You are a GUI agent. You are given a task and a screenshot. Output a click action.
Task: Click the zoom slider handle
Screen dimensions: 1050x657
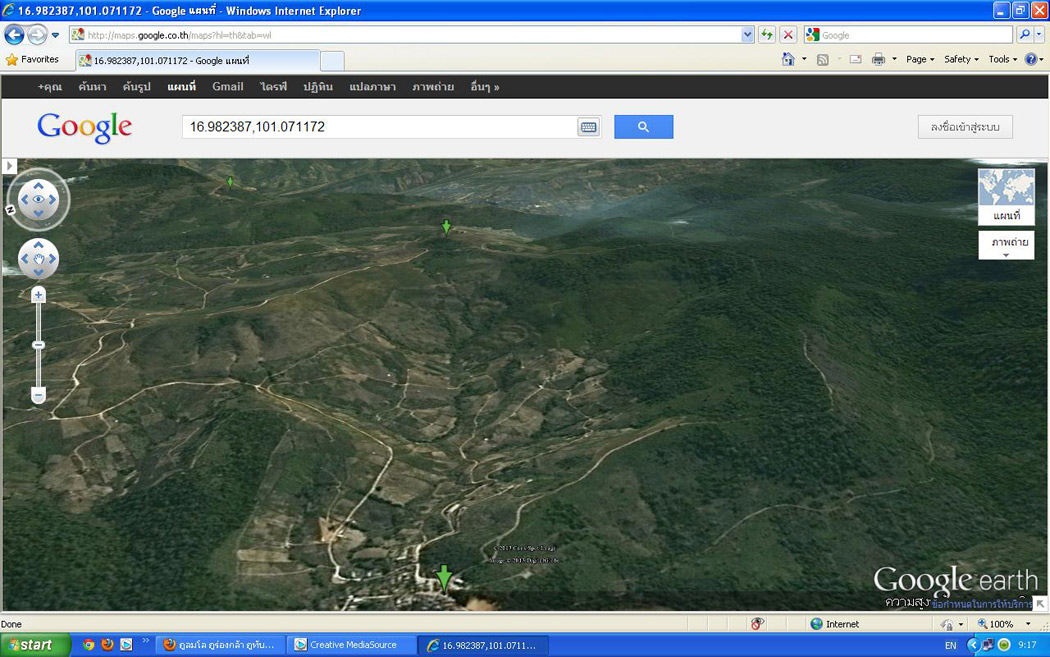pos(38,345)
